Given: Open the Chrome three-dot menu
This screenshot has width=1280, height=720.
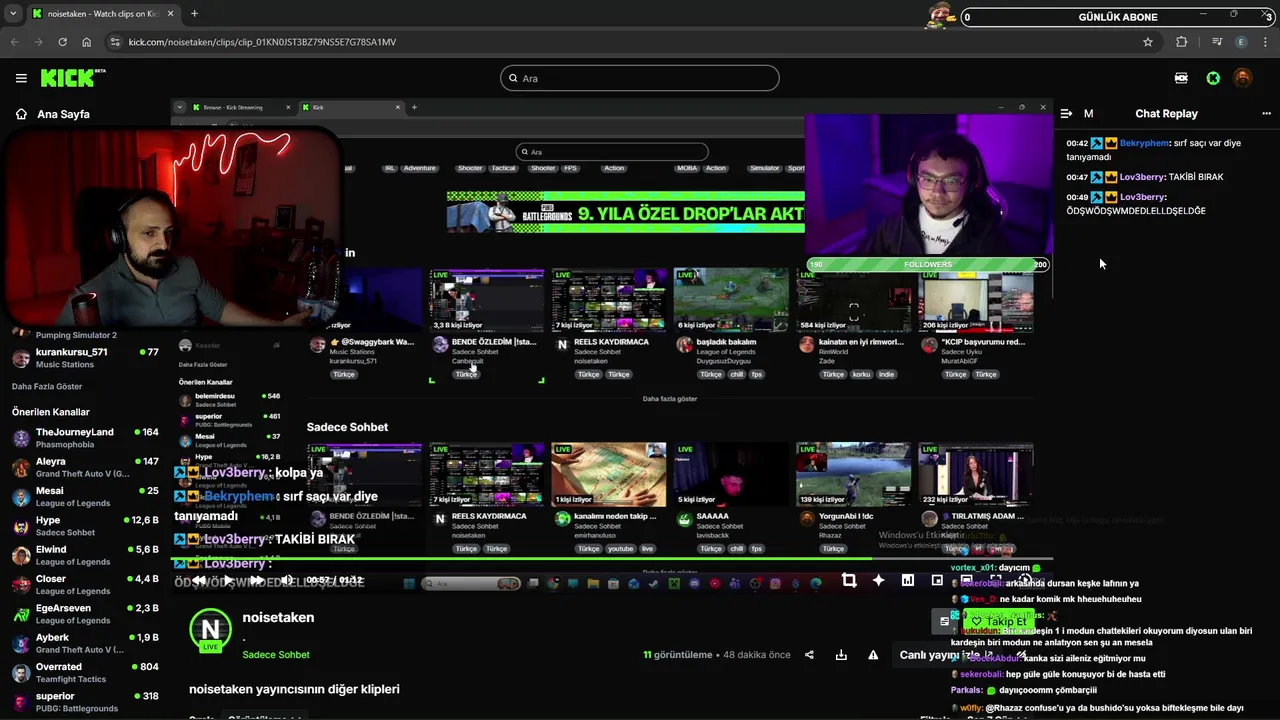Looking at the screenshot, I should point(1266,42).
